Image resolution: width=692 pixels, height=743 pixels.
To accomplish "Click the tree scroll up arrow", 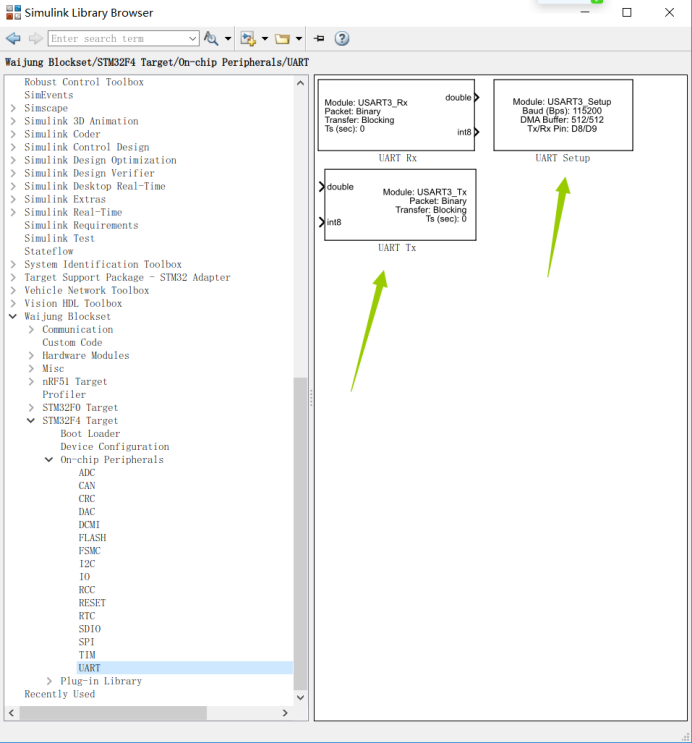I will (x=300, y=83).
